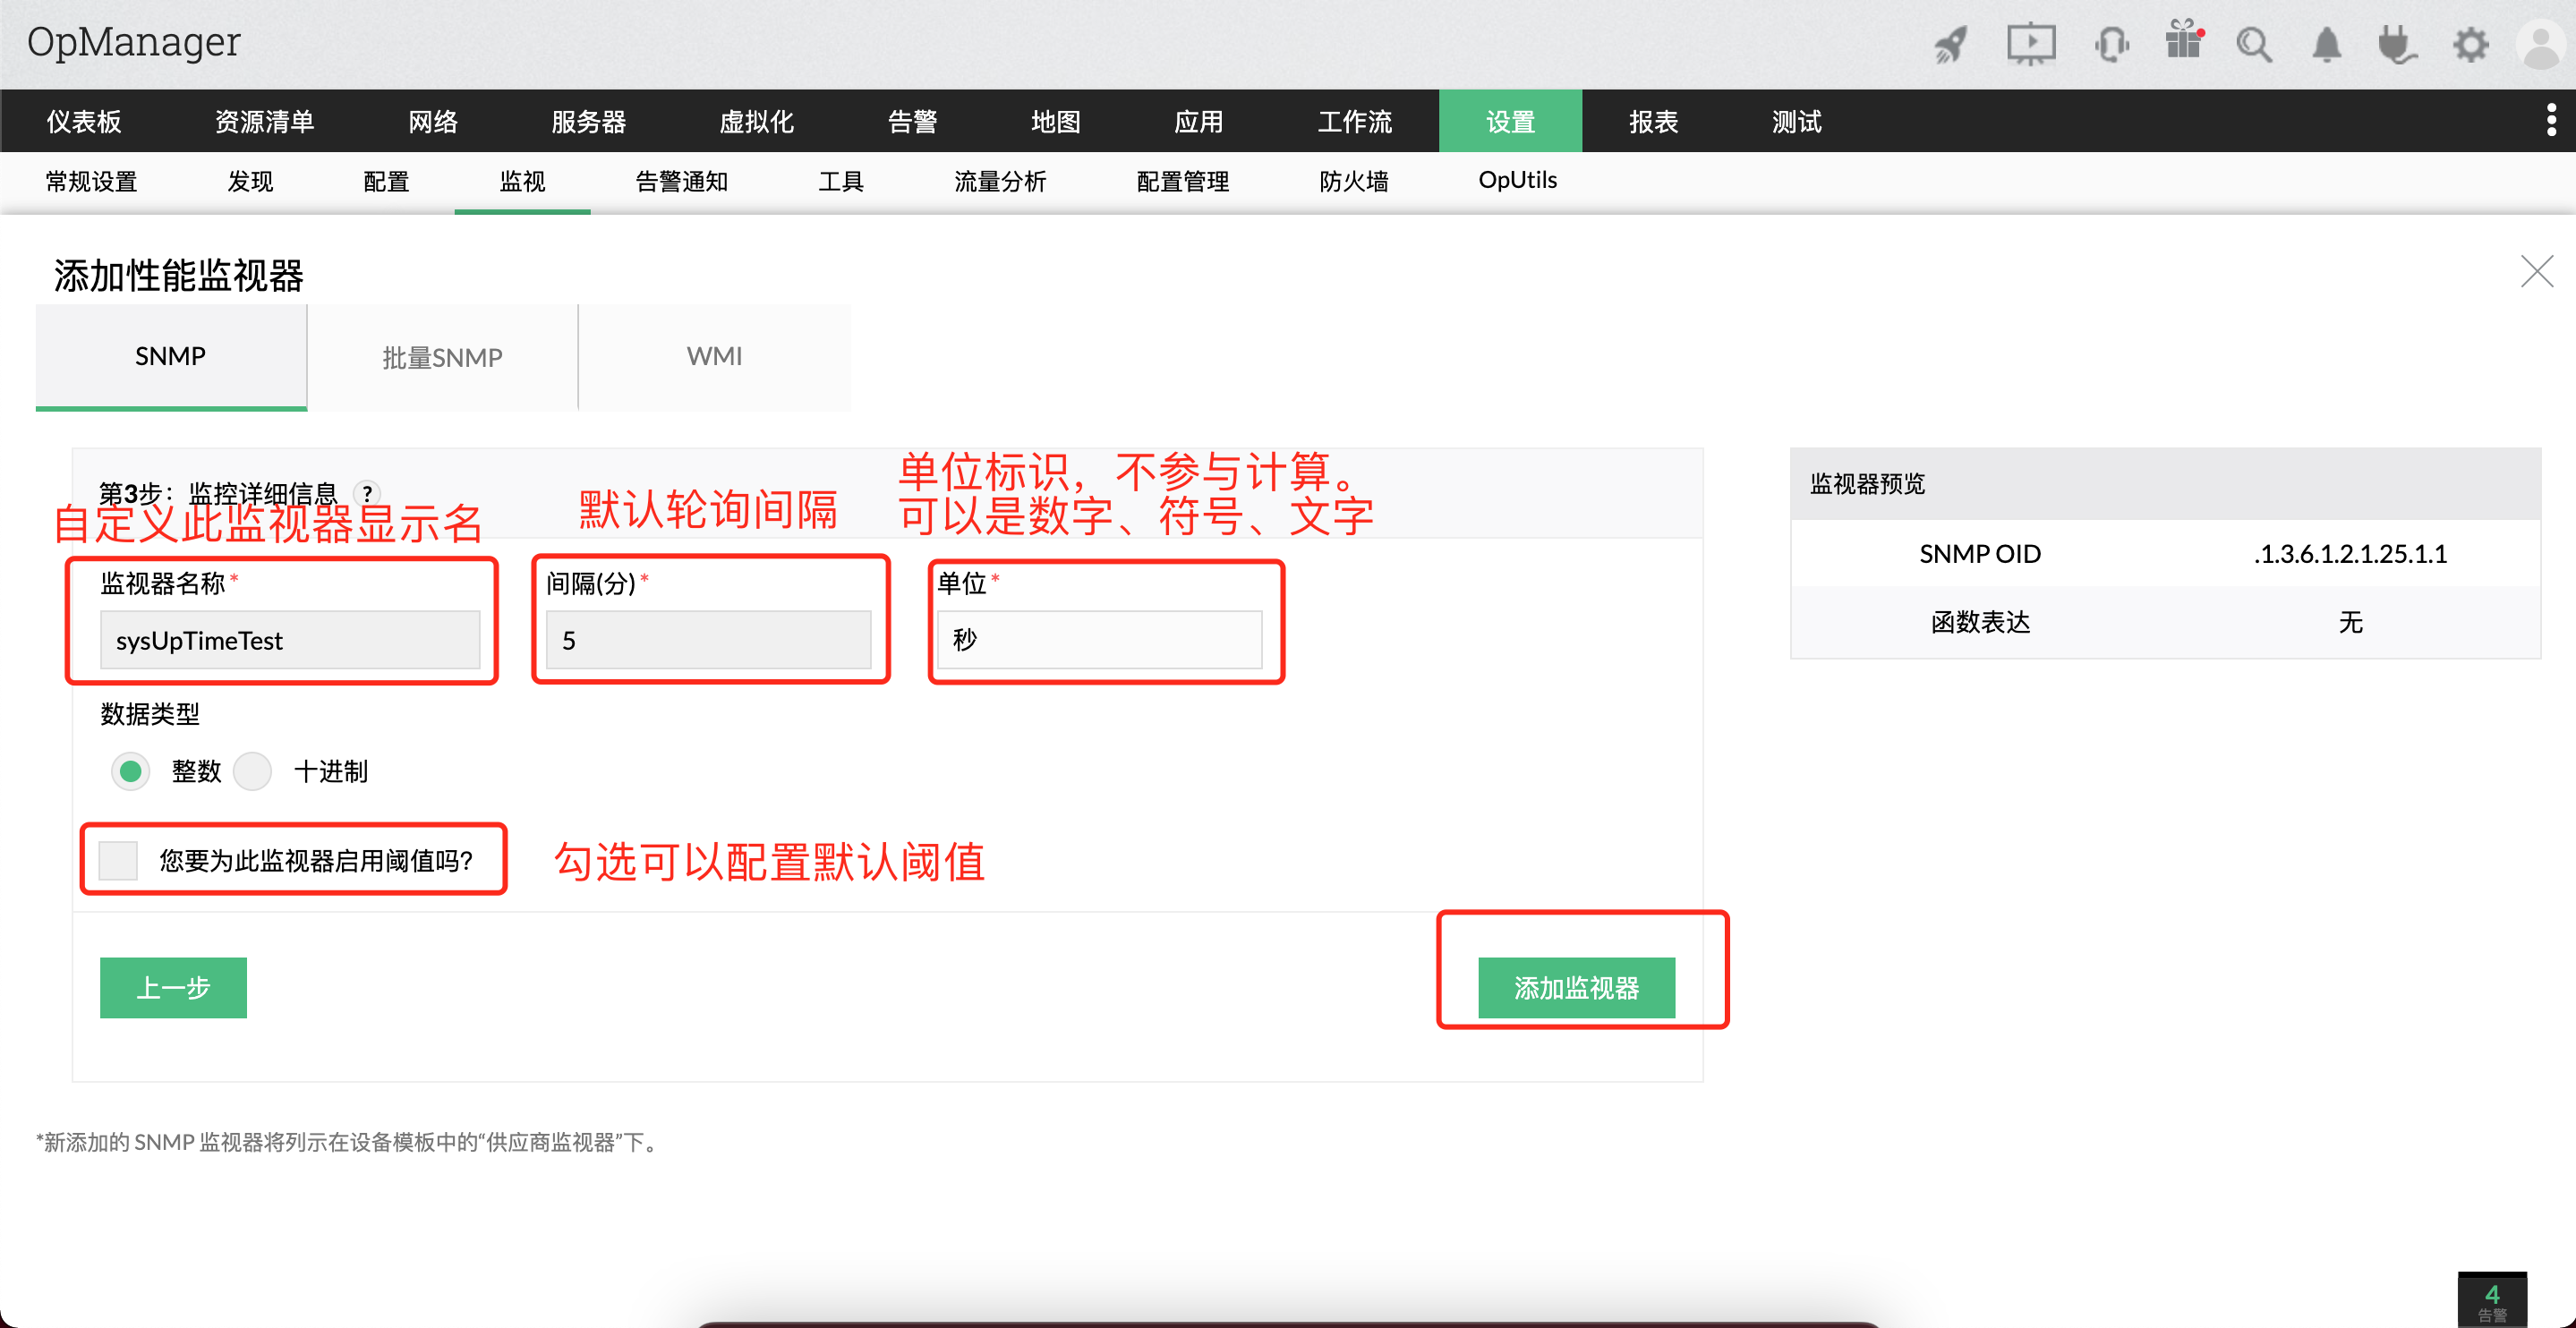Open the alarm count badge
2576x1328 pixels.
coord(2492,1300)
